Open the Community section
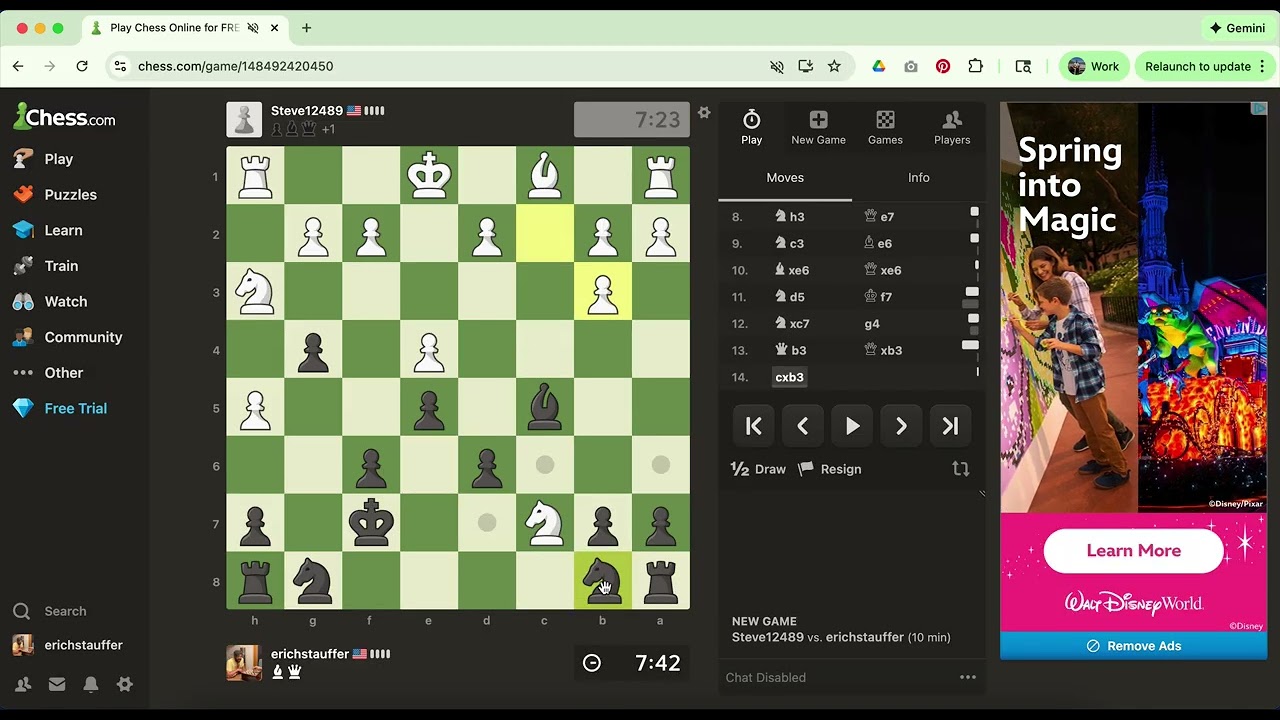This screenshot has width=1280, height=720. [x=67, y=337]
